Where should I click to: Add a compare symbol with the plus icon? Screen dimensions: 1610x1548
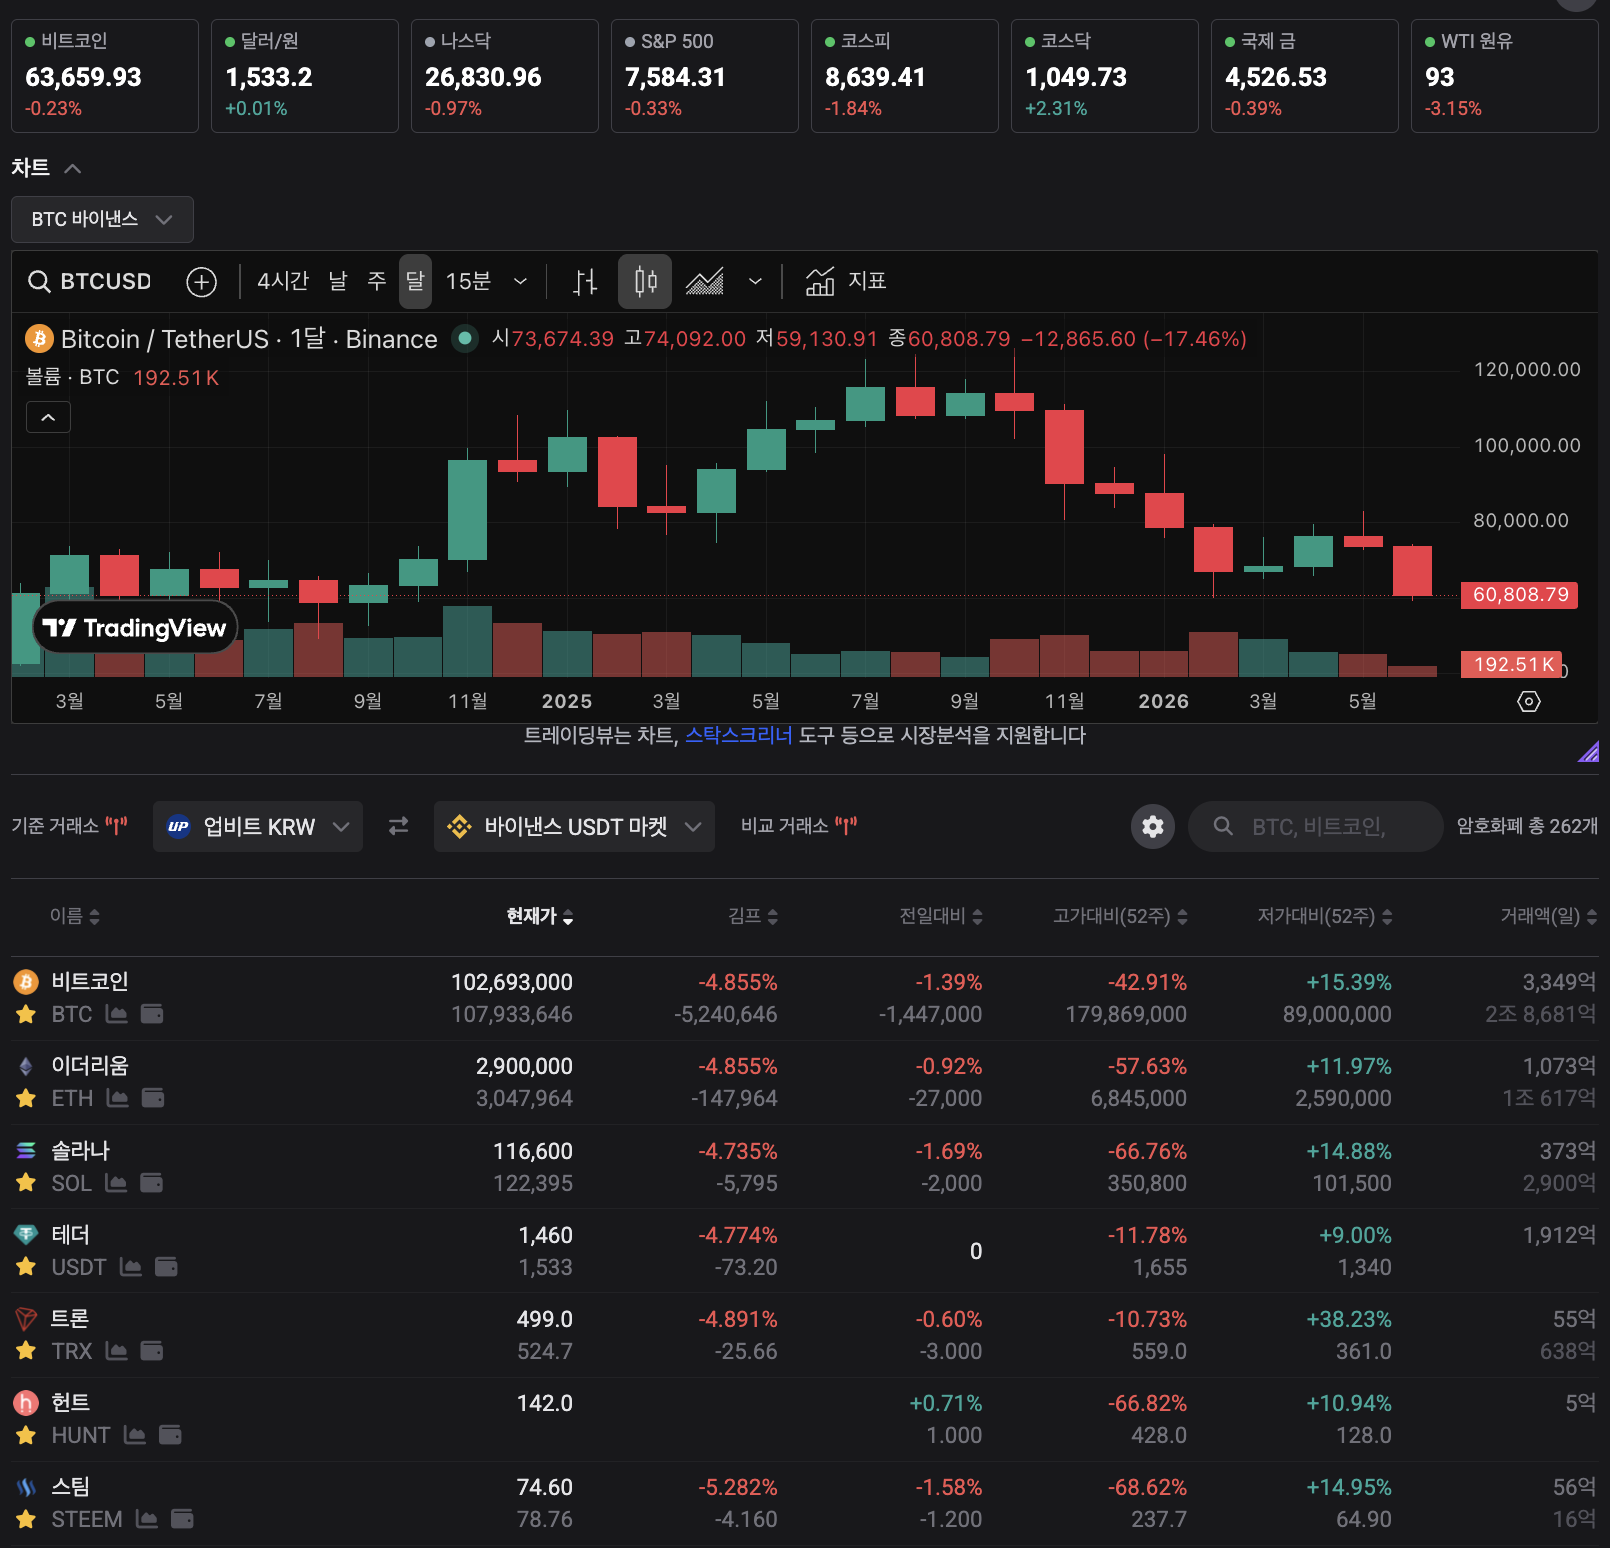pyautogui.click(x=202, y=282)
